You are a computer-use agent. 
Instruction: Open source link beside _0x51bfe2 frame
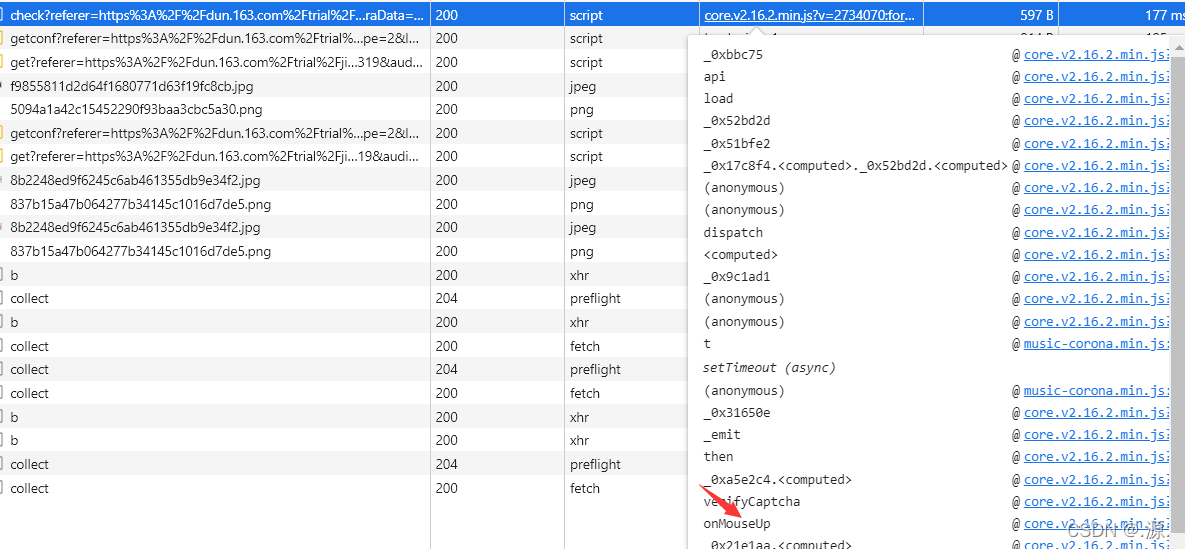pyautogui.click(x=1096, y=143)
